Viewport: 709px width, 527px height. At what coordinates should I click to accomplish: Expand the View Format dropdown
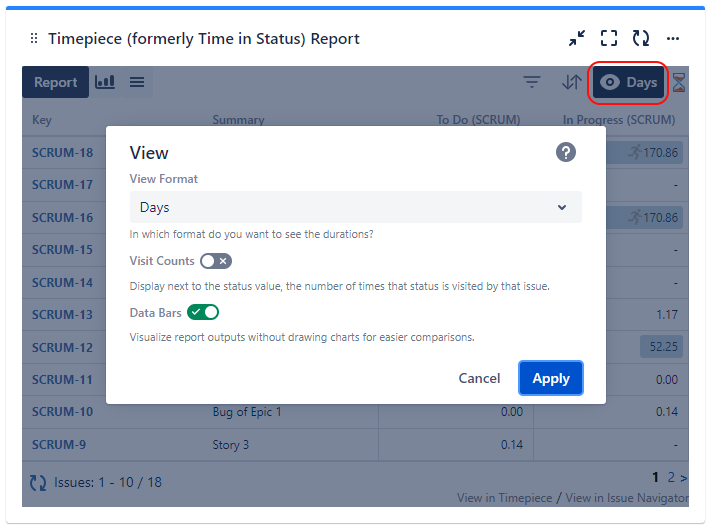tap(355, 207)
